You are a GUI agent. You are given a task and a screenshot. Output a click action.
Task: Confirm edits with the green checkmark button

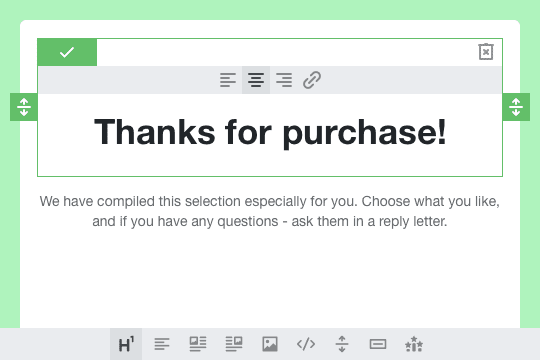click(x=67, y=52)
